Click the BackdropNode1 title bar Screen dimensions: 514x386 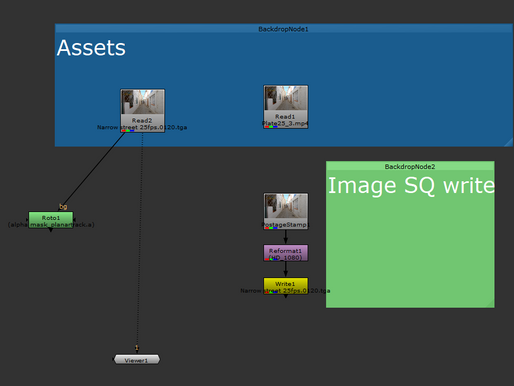[x=284, y=29]
